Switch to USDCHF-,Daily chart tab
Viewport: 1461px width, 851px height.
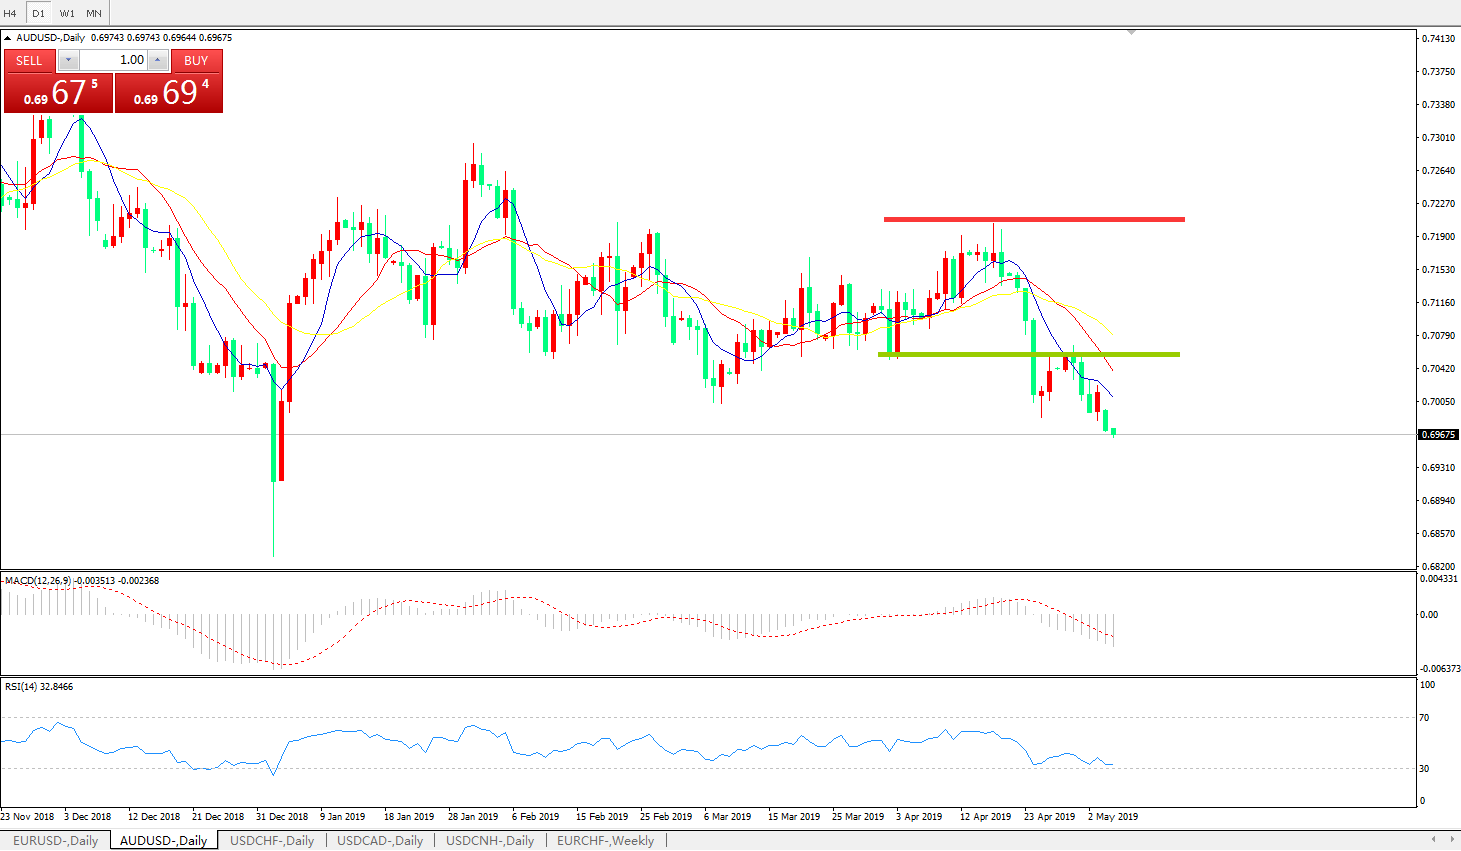tap(272, 840)
